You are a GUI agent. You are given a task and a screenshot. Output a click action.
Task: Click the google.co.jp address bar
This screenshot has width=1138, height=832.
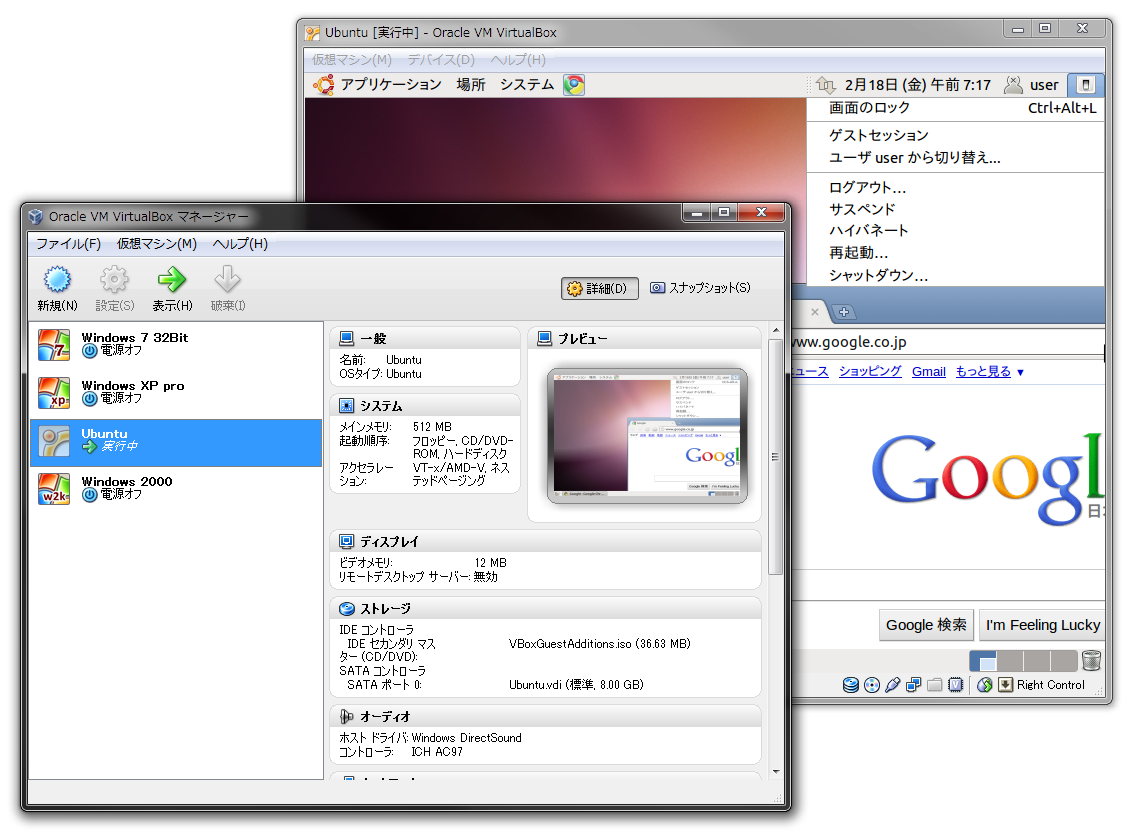948,342
